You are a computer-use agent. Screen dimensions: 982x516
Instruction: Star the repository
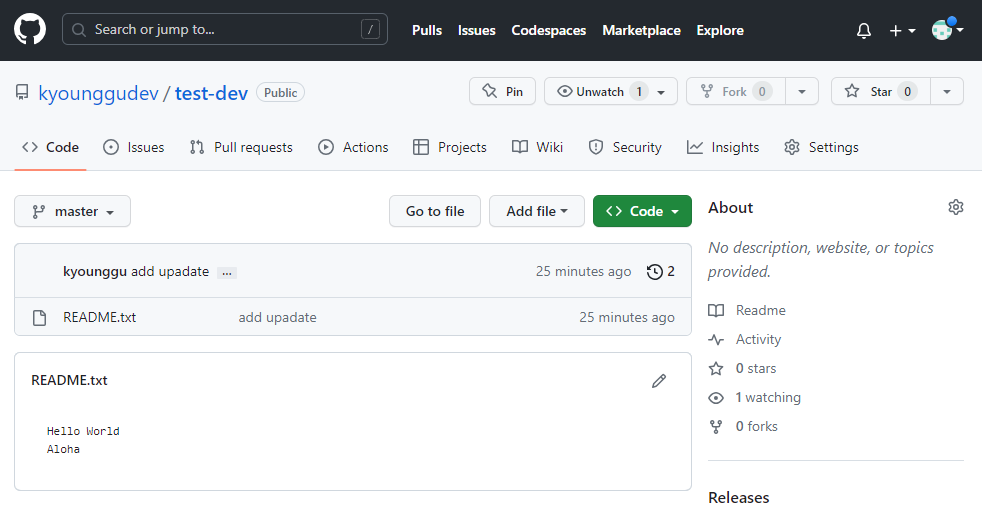click(x=881, y=91)
